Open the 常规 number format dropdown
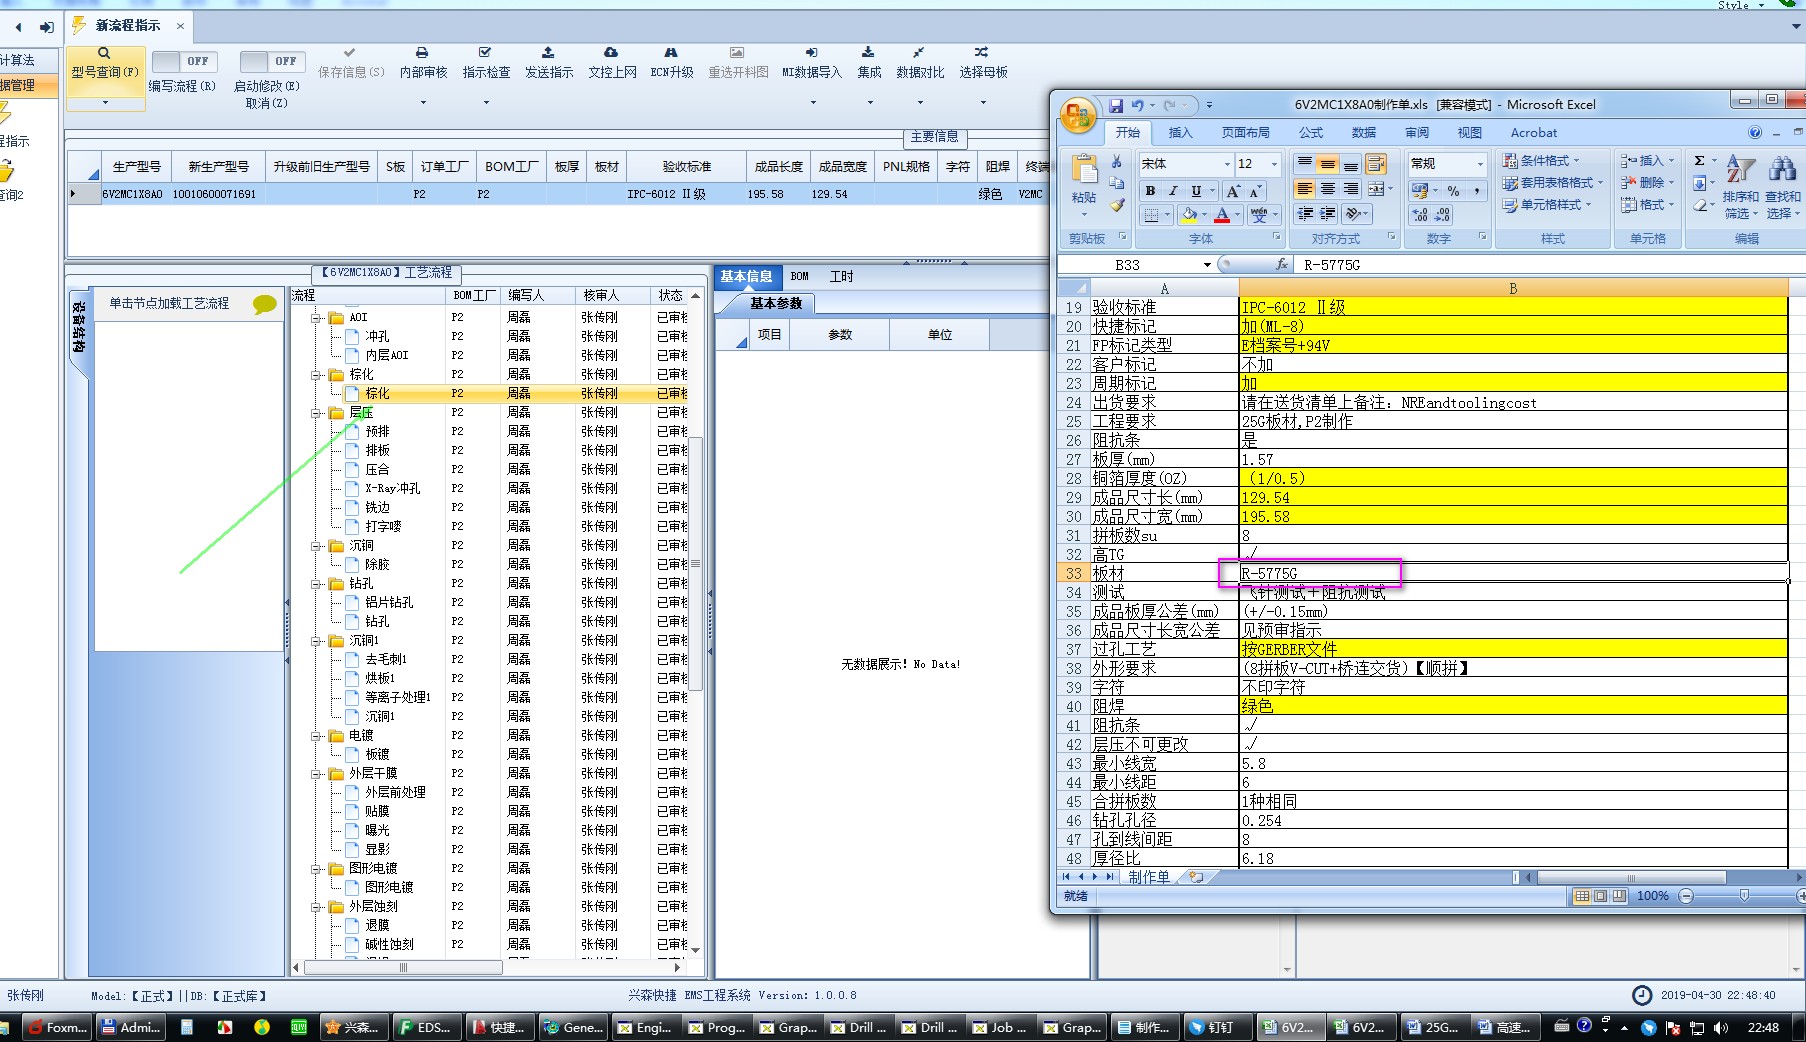The image size is (1806, 1042). click(1480, 164)
